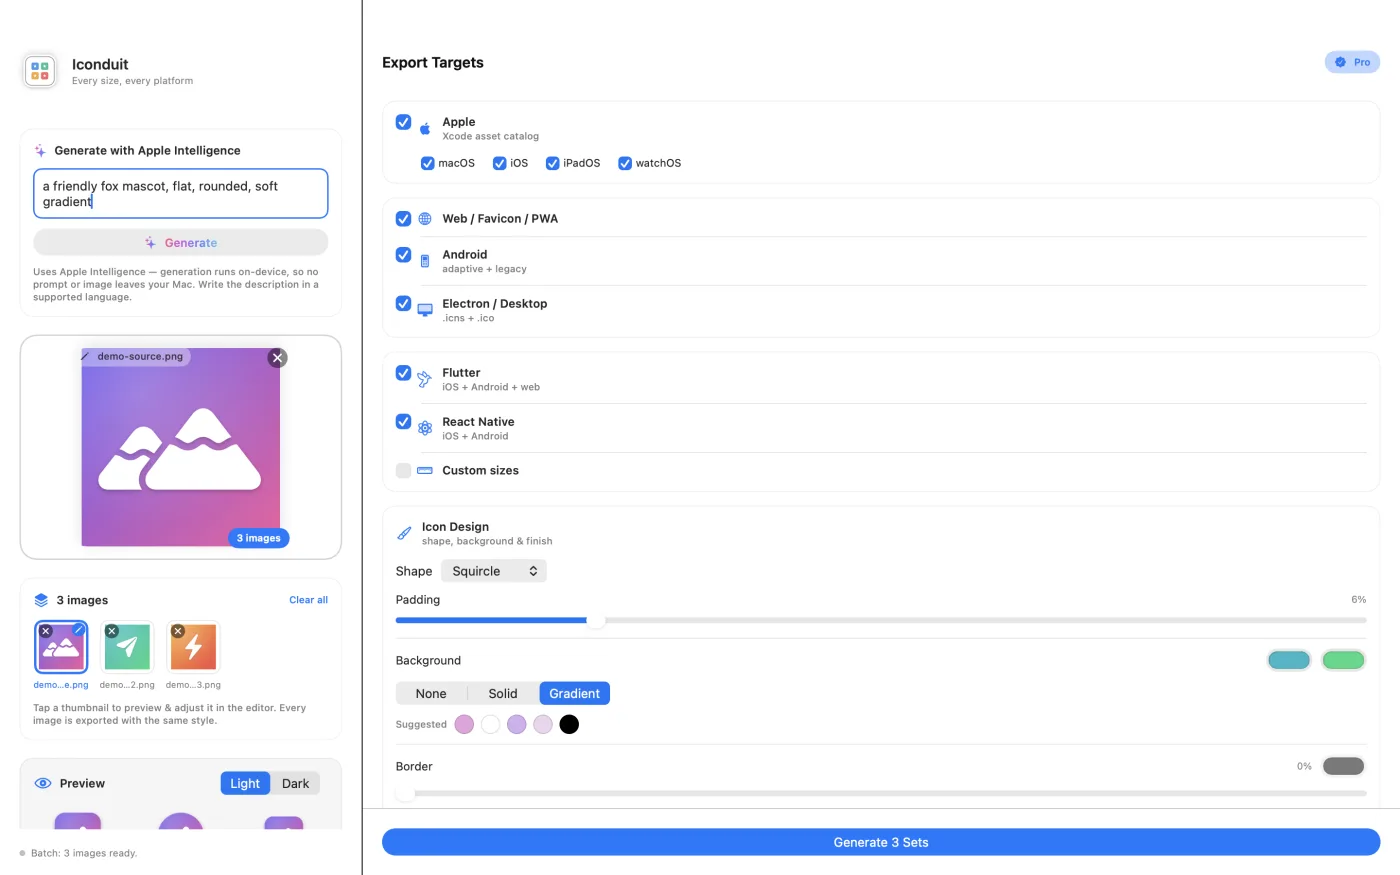Click the large mountain source image preview
Viewport: 1400px width, 875px height.
click(x=181, y=447)
